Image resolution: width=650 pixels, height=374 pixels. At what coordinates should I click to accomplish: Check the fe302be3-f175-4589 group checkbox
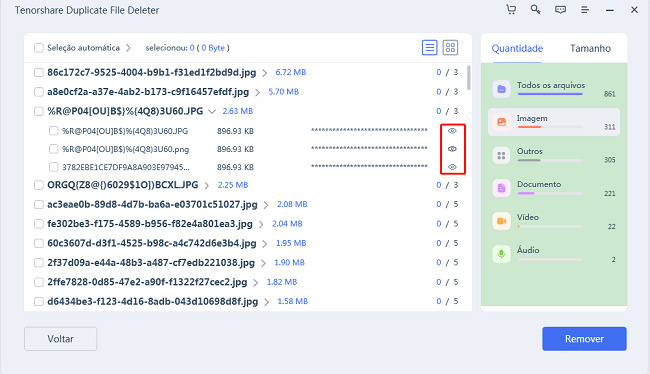pos(39,224)
